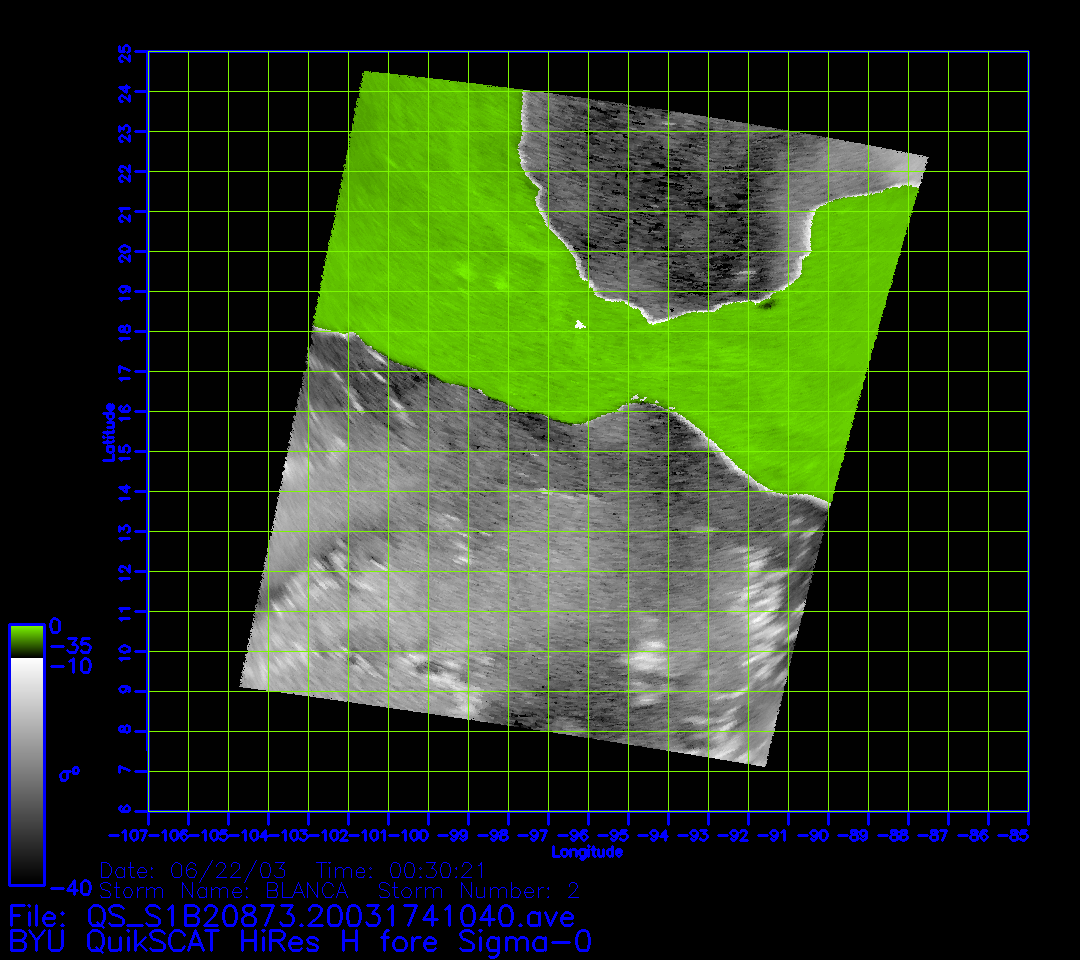Click the "BYU QuikSCAT HiRes H fore Sigma-0" title
The image size is (1080, 960).
(x=300, y=942)
